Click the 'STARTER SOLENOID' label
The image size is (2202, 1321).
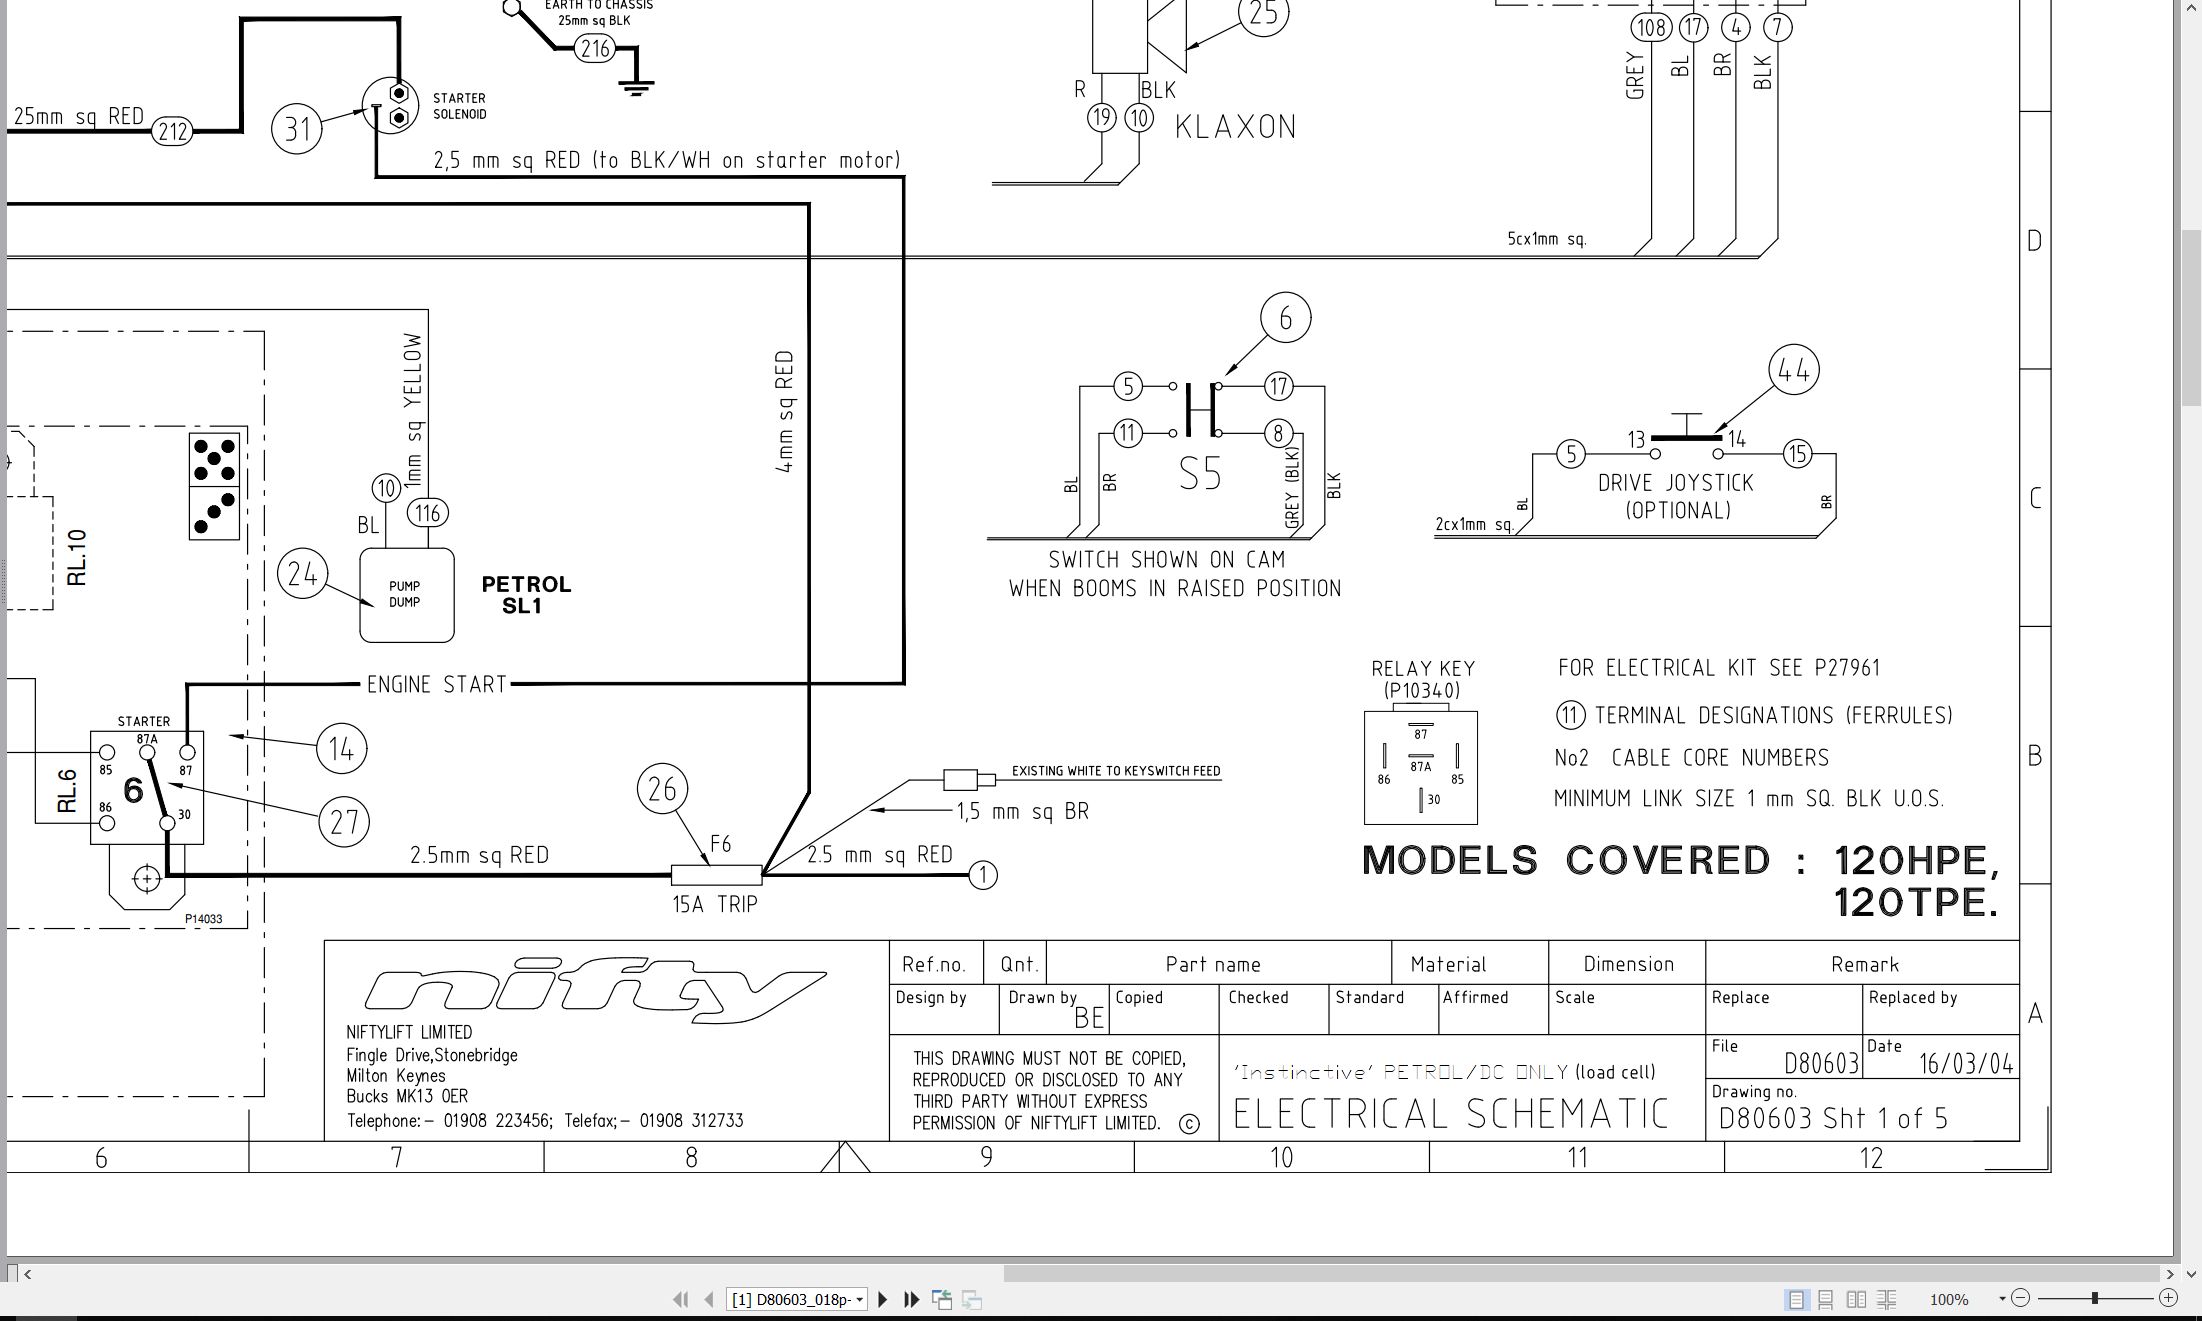[459, 106]
